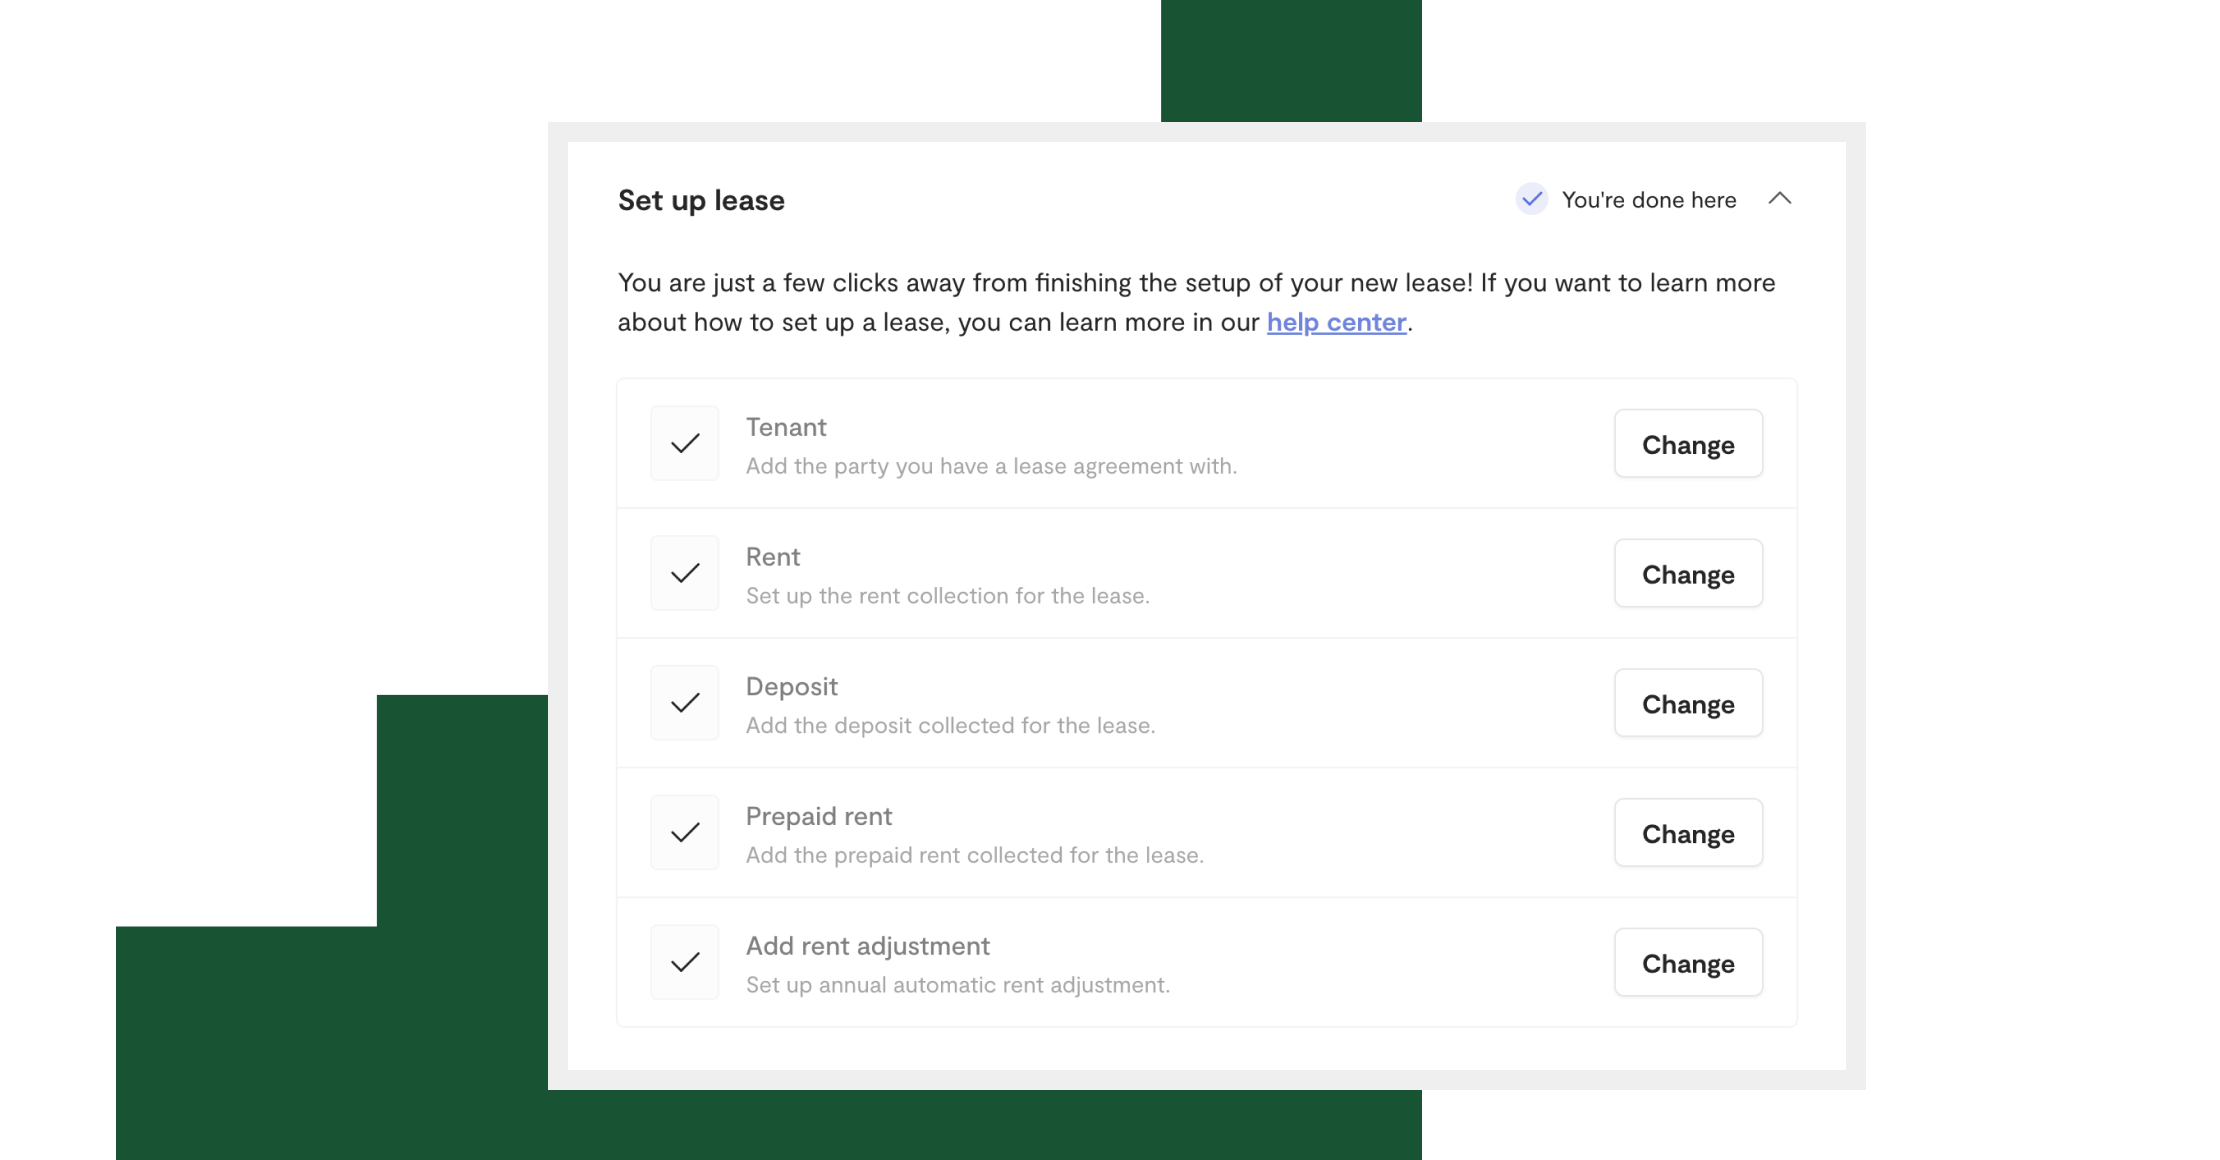Toggle the Rent step checkmark box
The width and height of the screenshot is (2220, 1160).
(685, 573)
